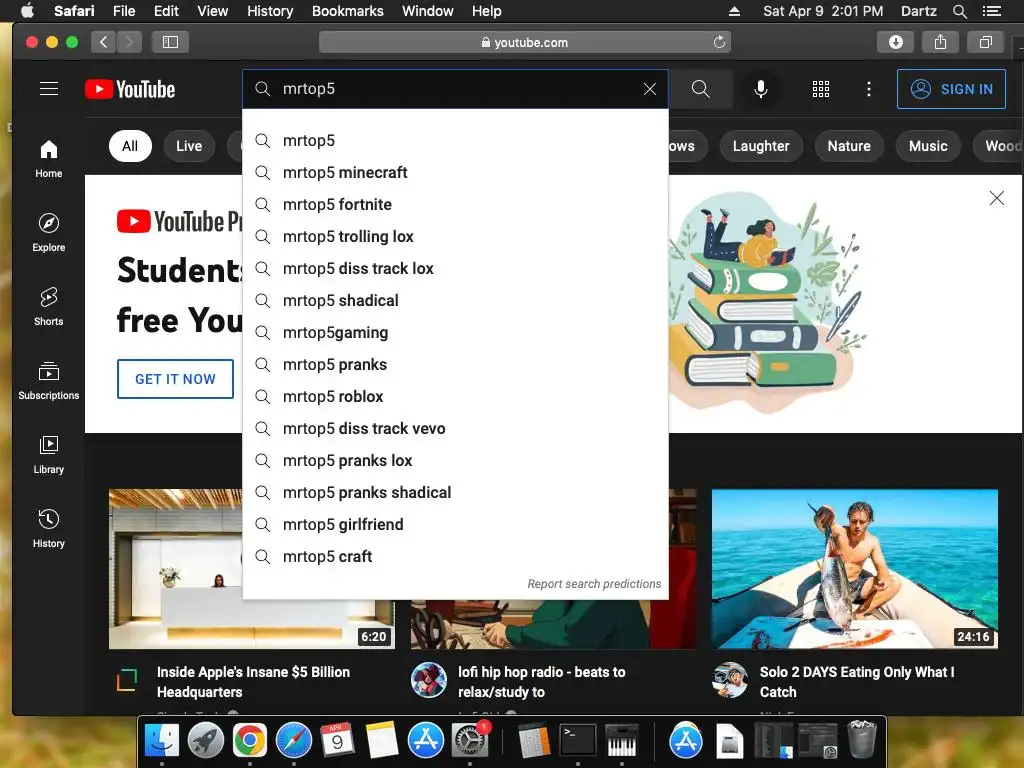1024x768 pixels.
Task: Click the GET IT NOW button
Action: pyautogui.click(x=175, y=379)
